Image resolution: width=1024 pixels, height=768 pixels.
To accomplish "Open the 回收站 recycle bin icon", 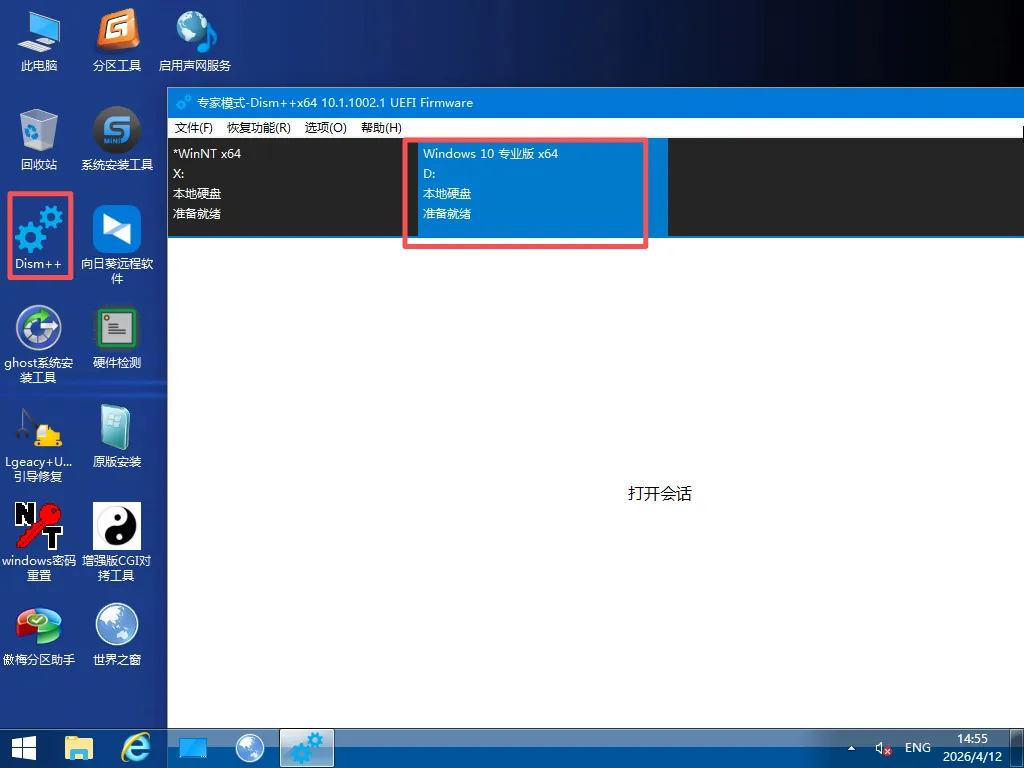I will pos(39,140).
